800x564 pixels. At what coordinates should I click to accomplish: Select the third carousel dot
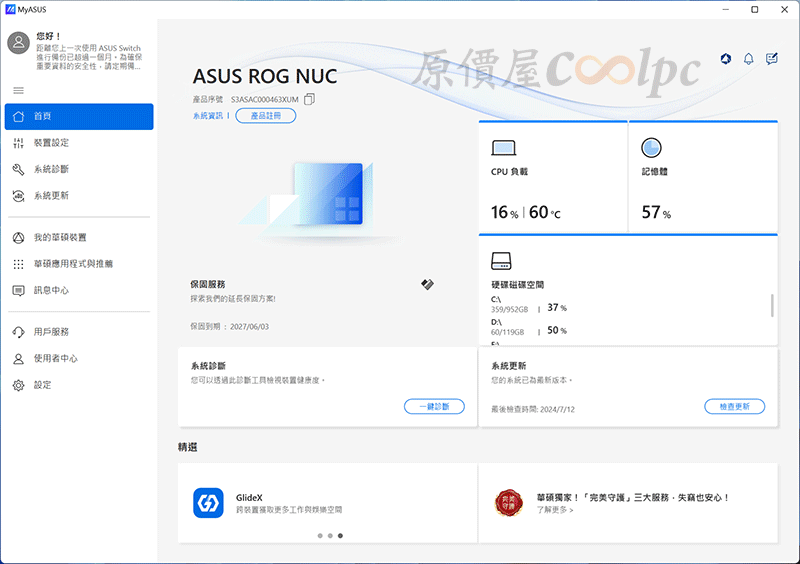tap(340, 535)
